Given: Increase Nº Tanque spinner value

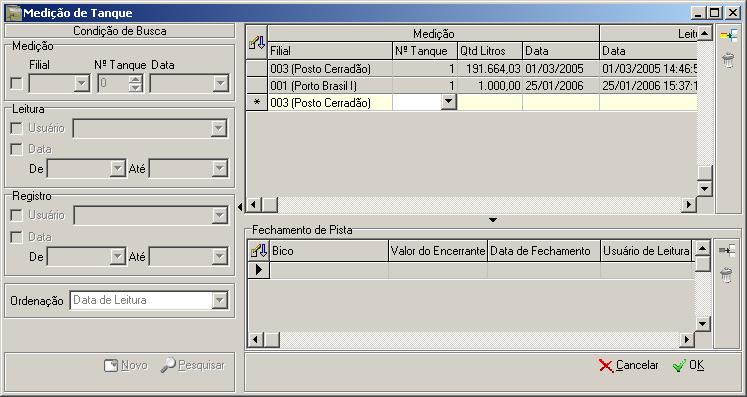Looking at the screenshot, I should tap(136, 80).
